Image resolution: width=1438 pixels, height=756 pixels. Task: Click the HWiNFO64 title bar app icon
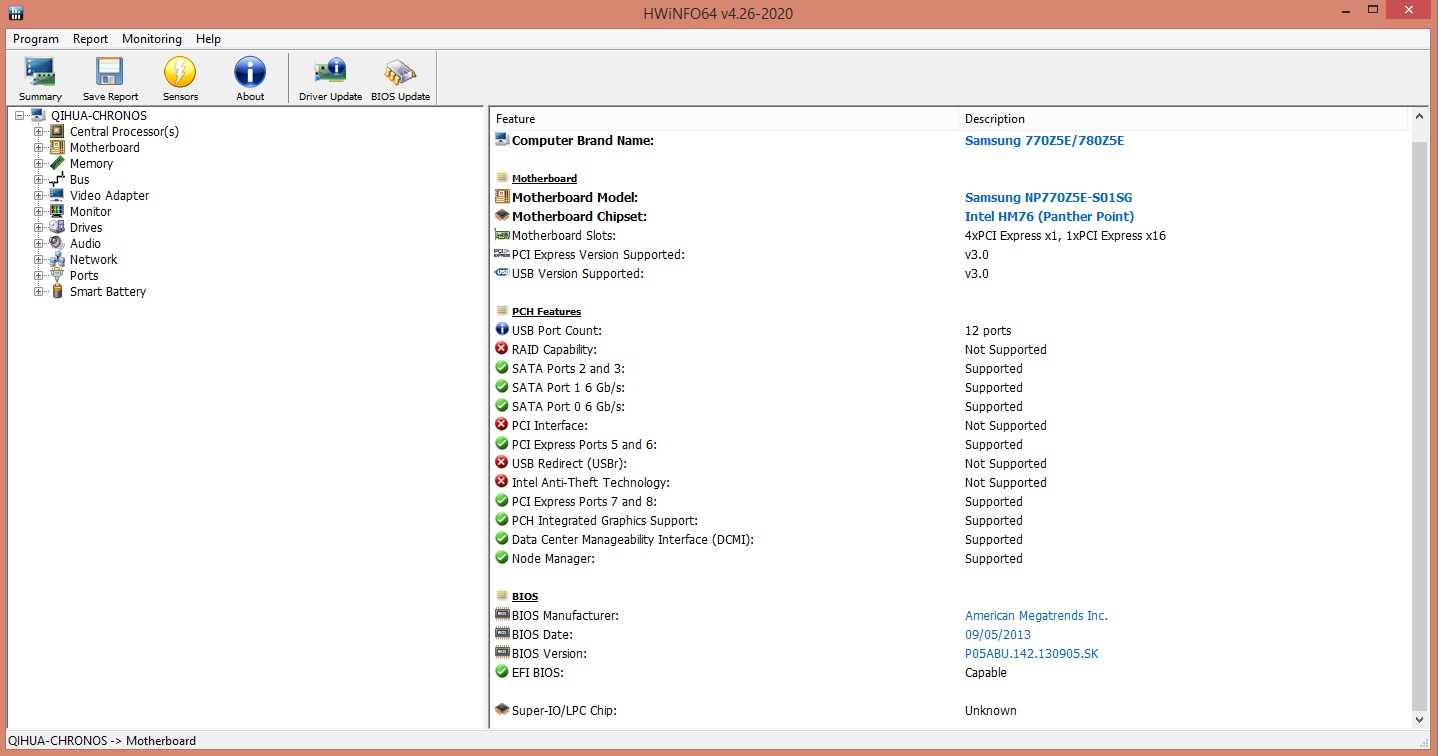[x=17, y=13]
